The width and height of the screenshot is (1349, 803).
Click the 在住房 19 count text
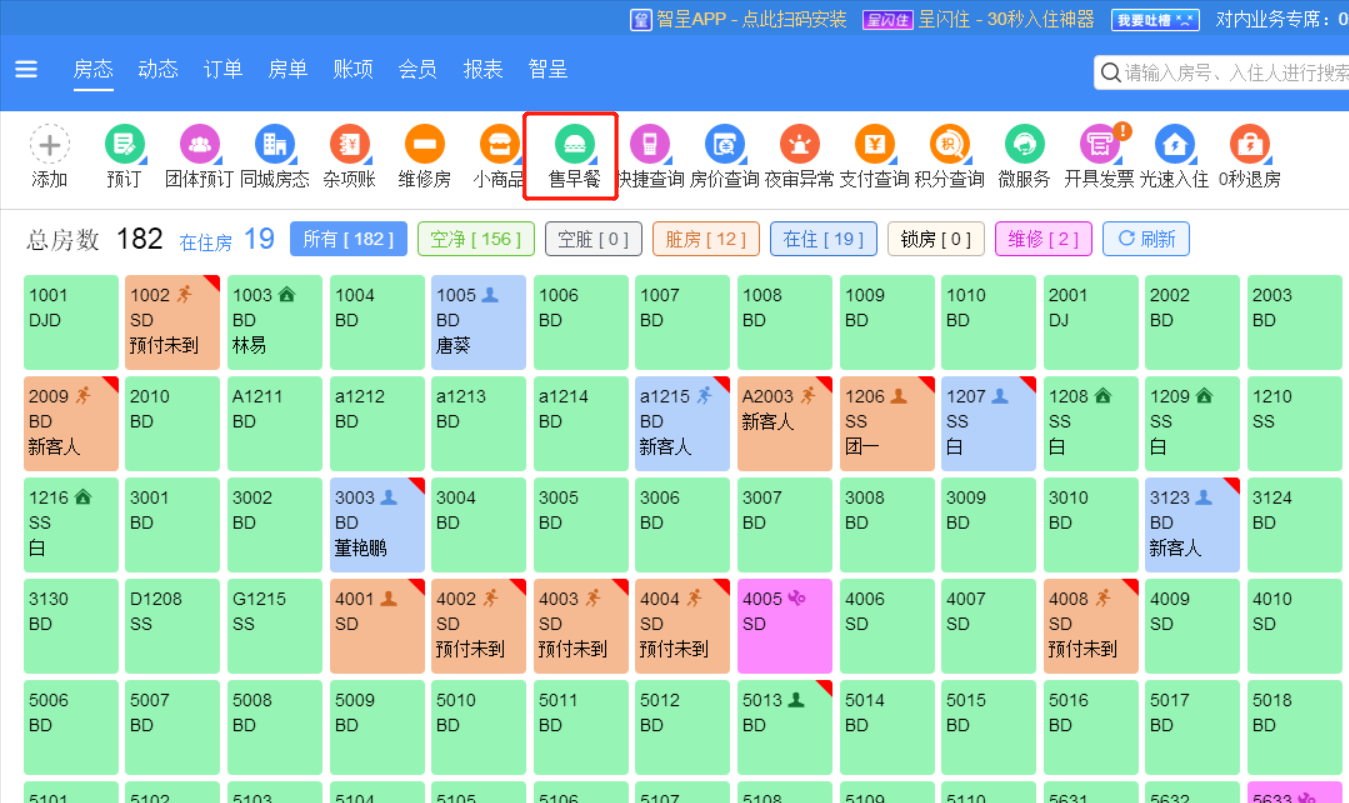click(227, 240)
